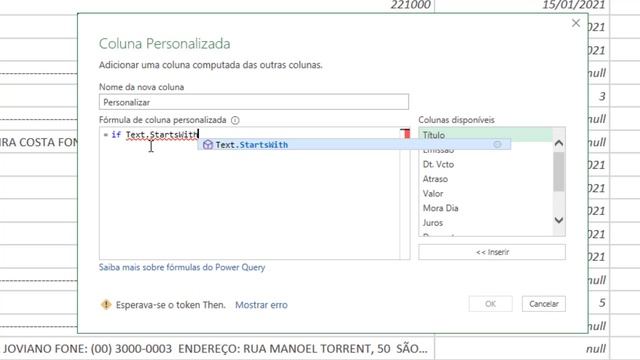Click the info icon beside Fórmula de coluna personalizada
640x360 pixels.
point(235,120)
